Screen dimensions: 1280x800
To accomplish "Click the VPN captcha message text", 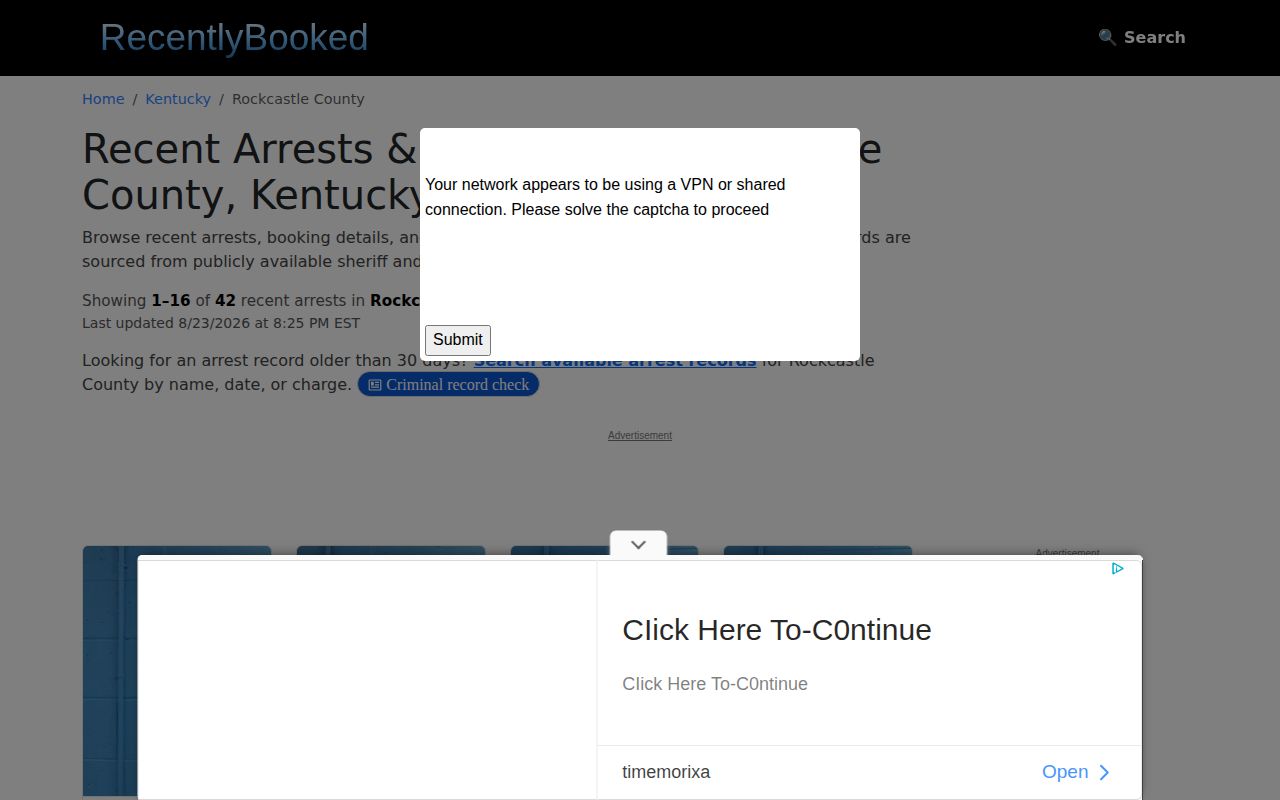I will tap(605, 197).
